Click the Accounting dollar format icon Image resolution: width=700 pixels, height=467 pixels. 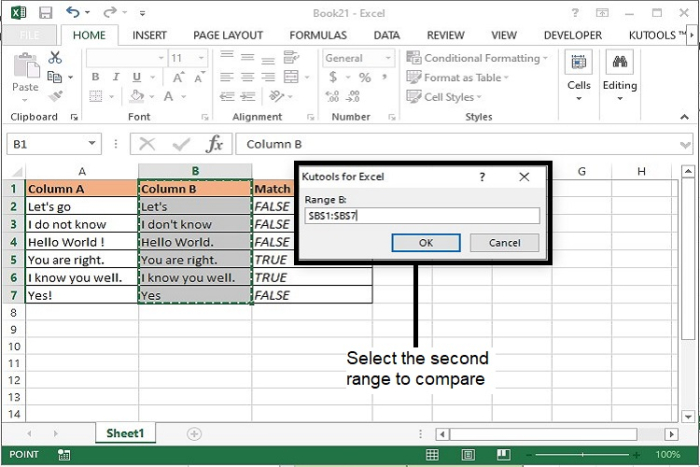coord(333,77)
